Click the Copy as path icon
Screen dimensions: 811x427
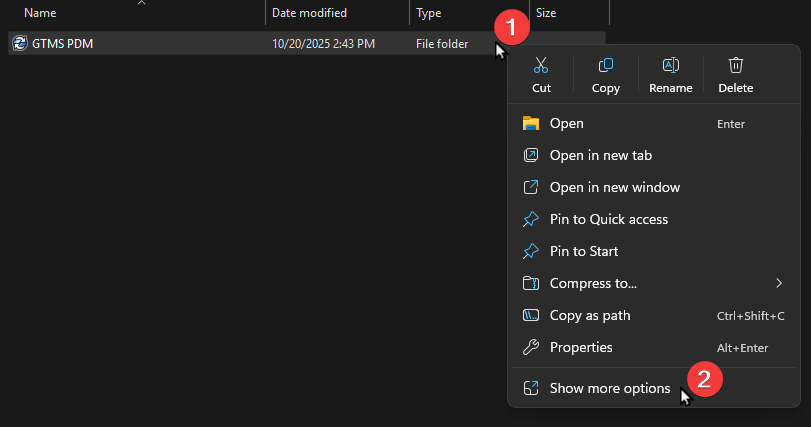(531, 315)
